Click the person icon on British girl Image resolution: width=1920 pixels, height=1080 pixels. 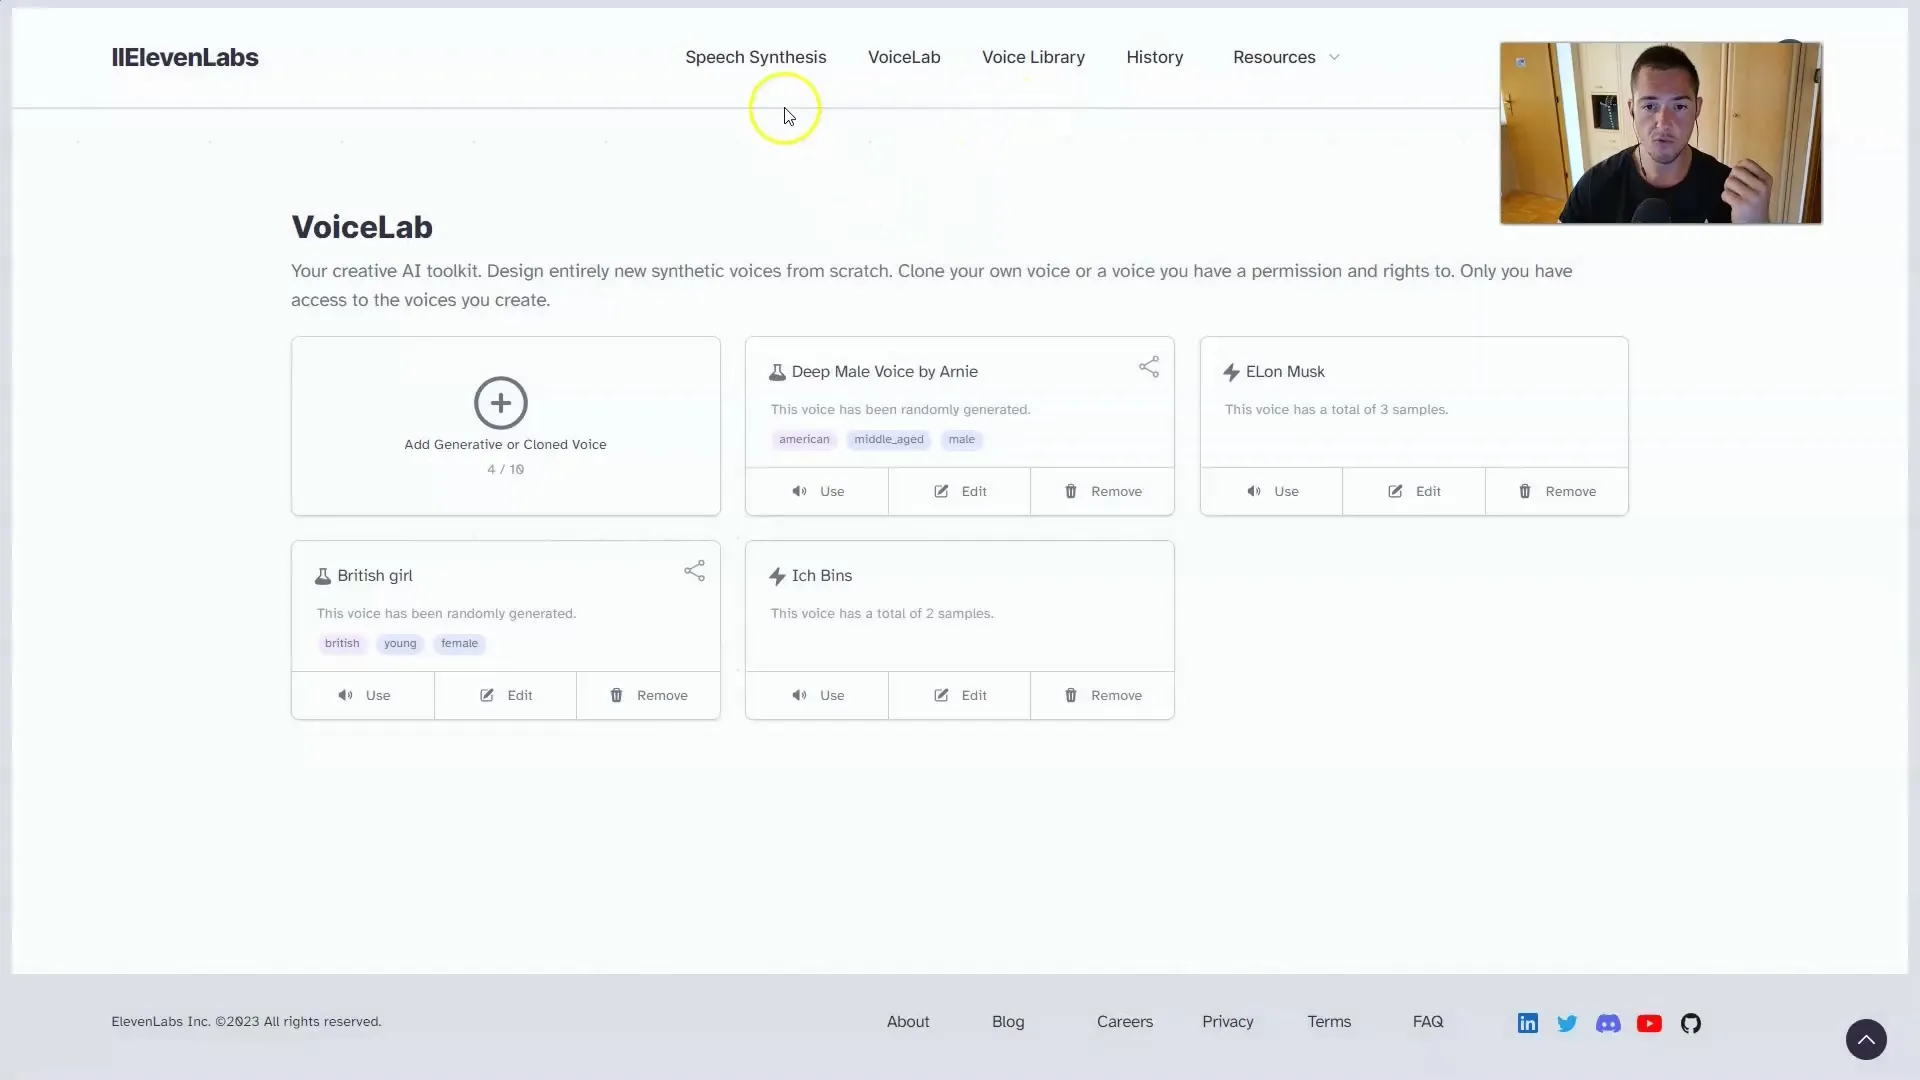coord(323,575)
